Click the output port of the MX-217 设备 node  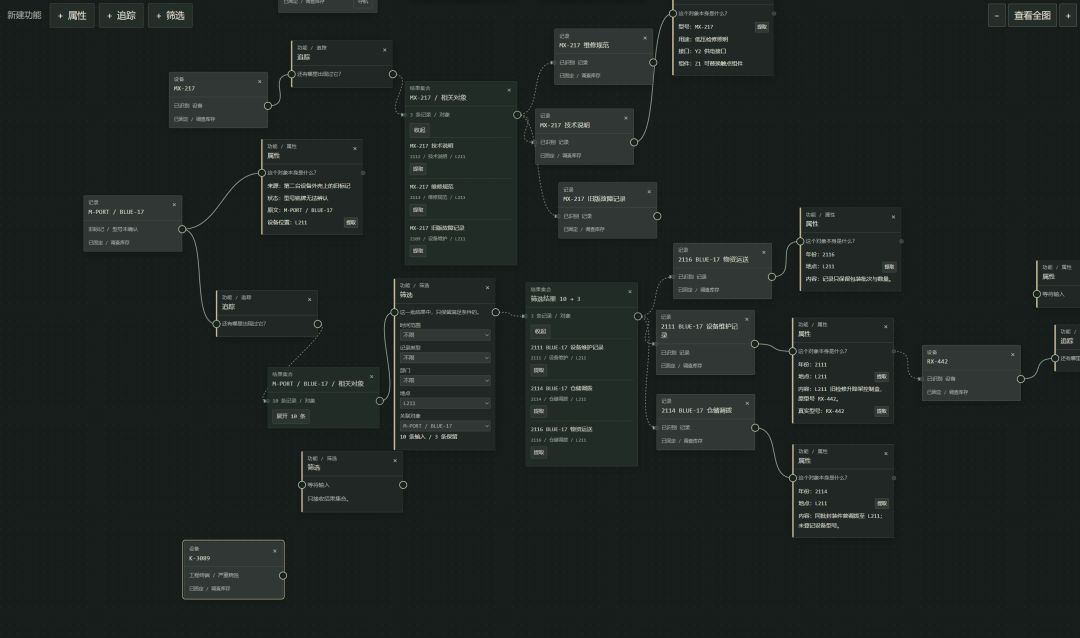click(x=268, y=105)
